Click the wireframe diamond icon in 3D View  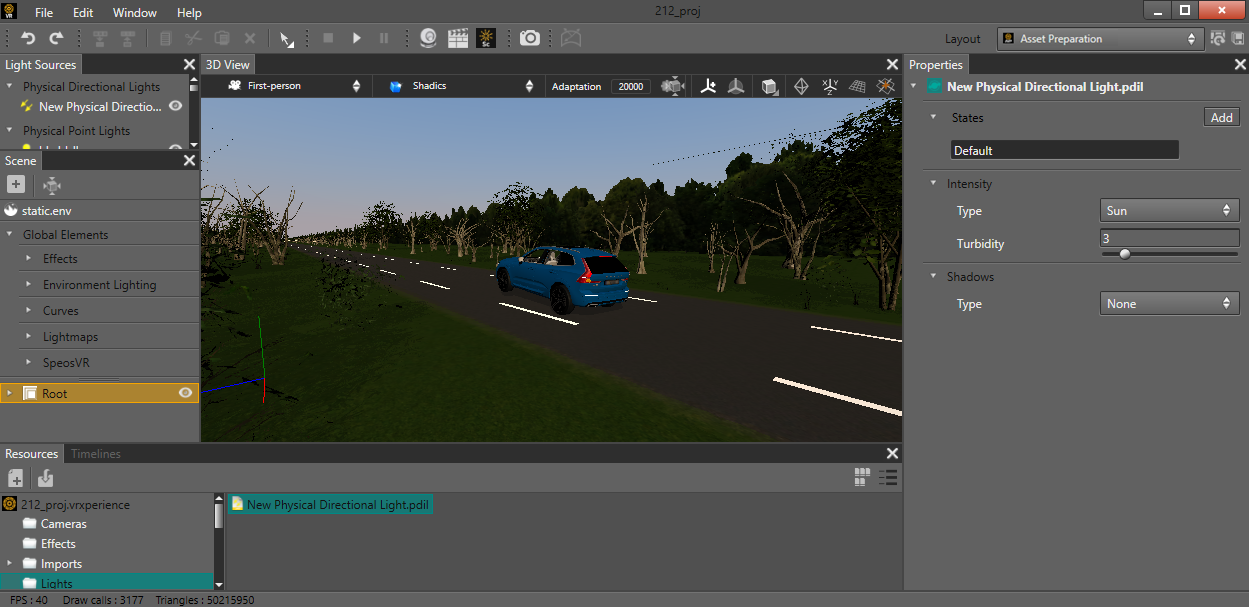(801, 86)
